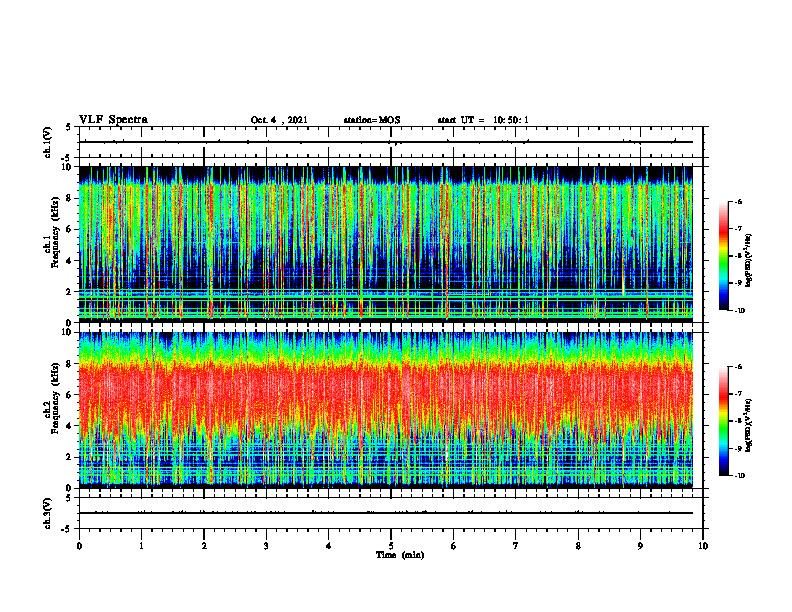Click the -7 tick on ch.2 colorbar
This screenshot has height=612, width=792.
pyautogui.click(x=738, y=394)
